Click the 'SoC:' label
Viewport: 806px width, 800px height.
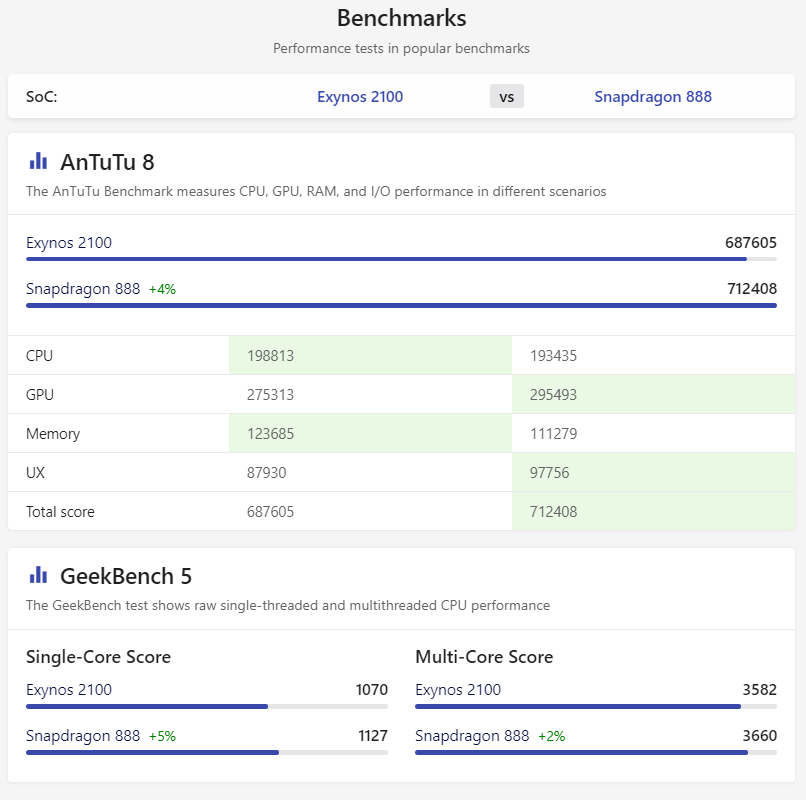pyautogui.click(x=42, y=97)
